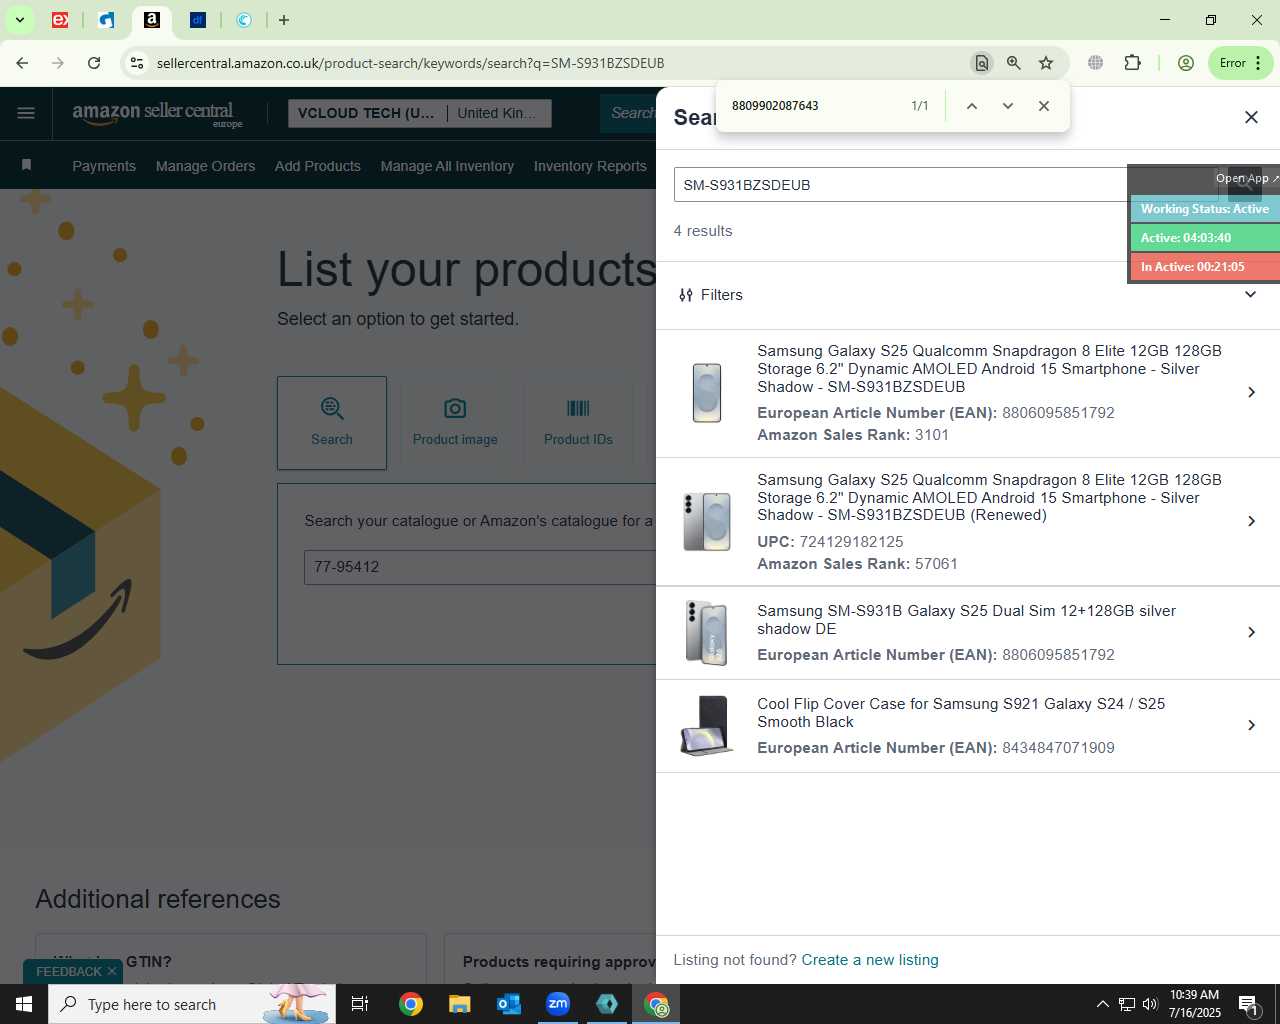Screen dimensions: 1280x1024
Task: Open the Samsung SM-S931B Dual Sim result arrow
Action: (x=1251, y=632)
